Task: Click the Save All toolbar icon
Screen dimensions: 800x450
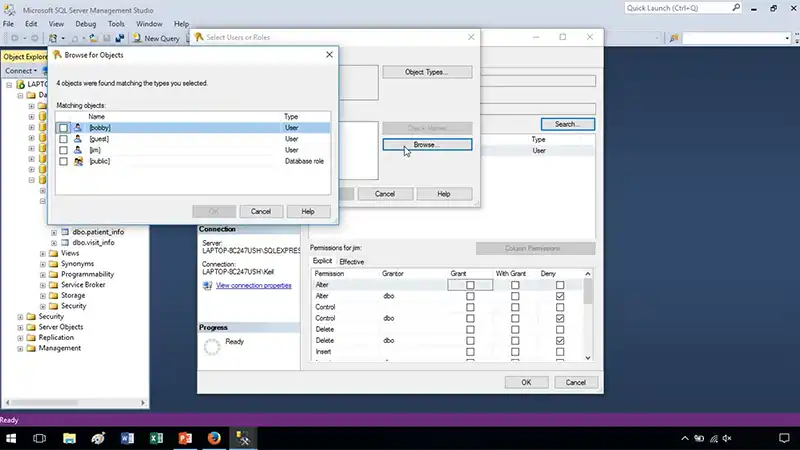Action: coord(119,38)
